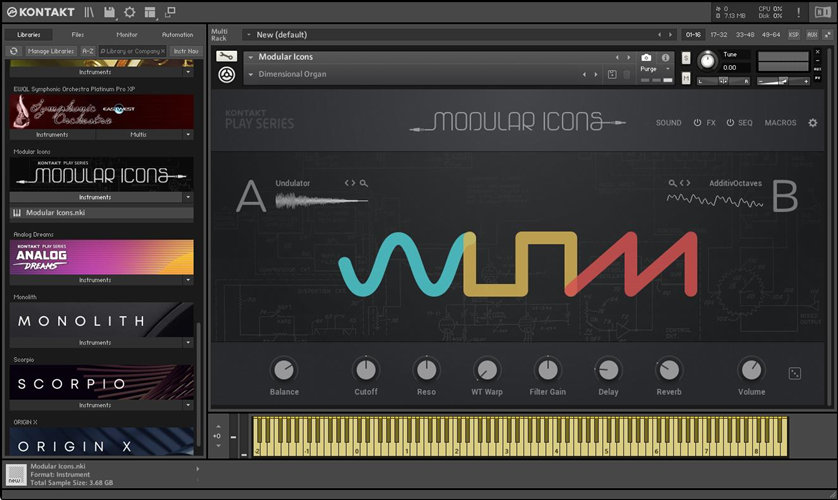Open Dimensional Organ snapshot dropdown

click(251, 74)
